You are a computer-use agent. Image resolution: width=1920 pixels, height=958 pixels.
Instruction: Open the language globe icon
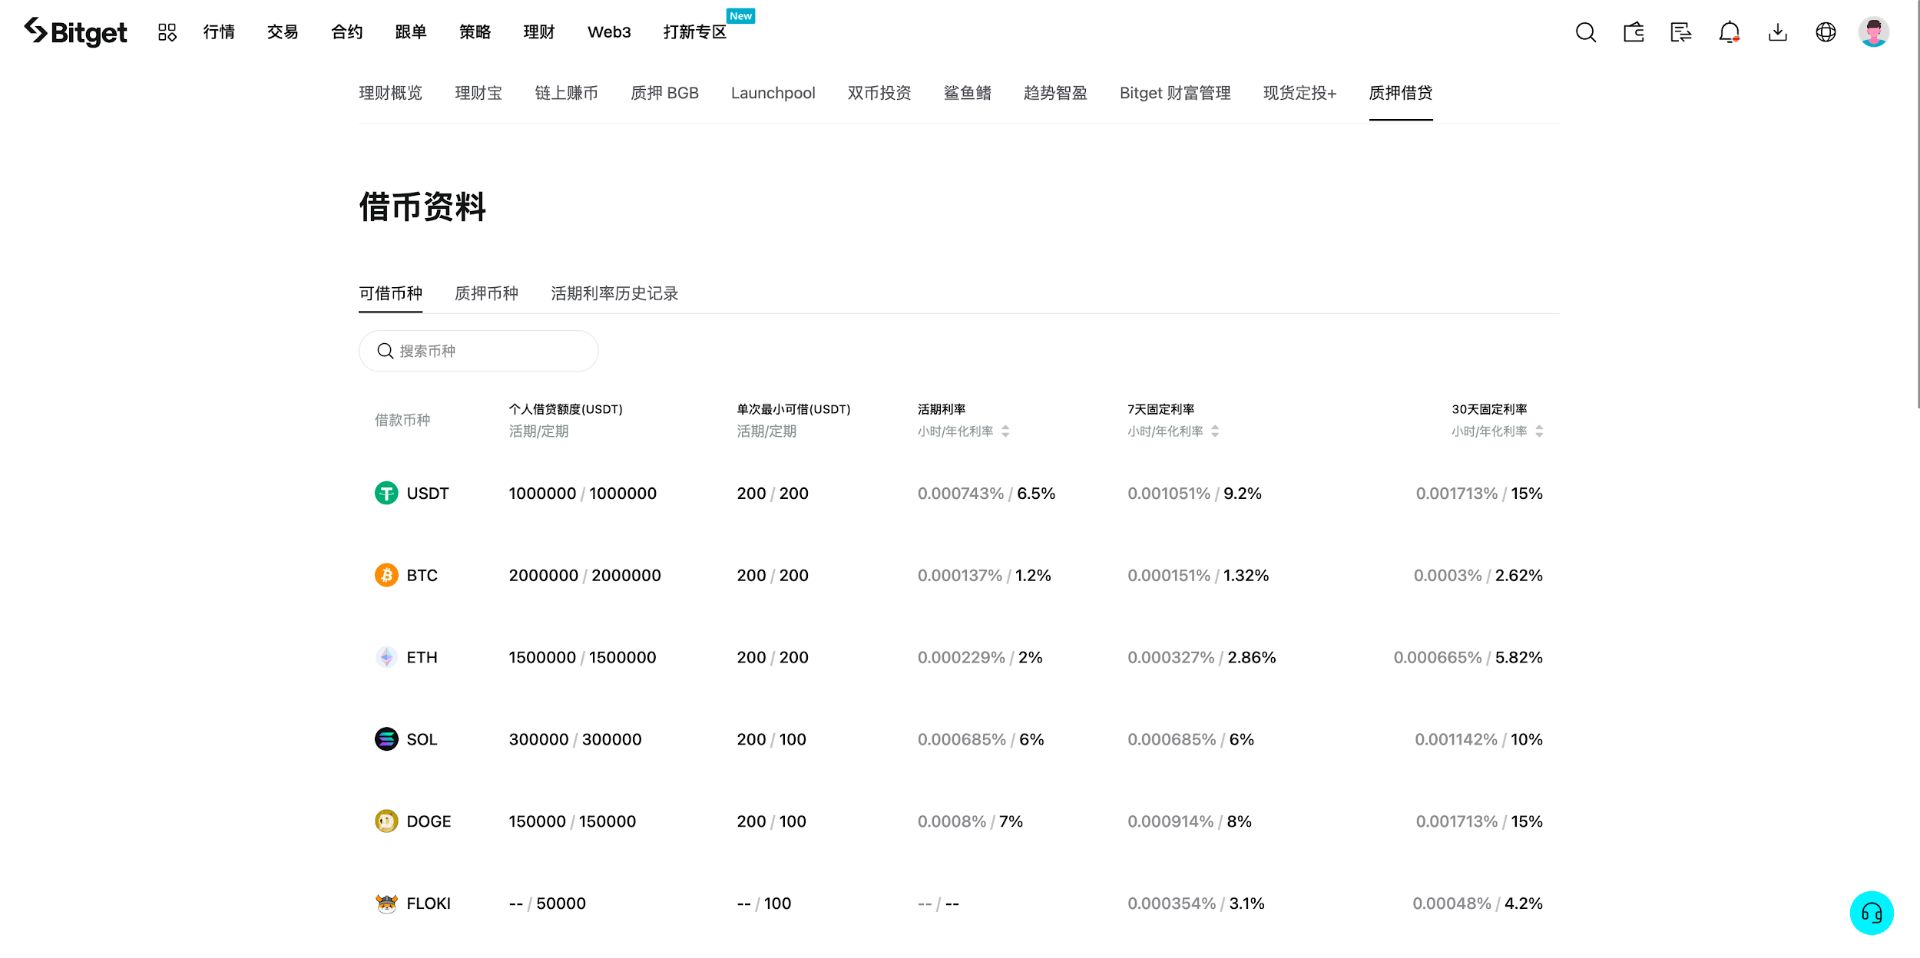click(x=1825, y=32)
